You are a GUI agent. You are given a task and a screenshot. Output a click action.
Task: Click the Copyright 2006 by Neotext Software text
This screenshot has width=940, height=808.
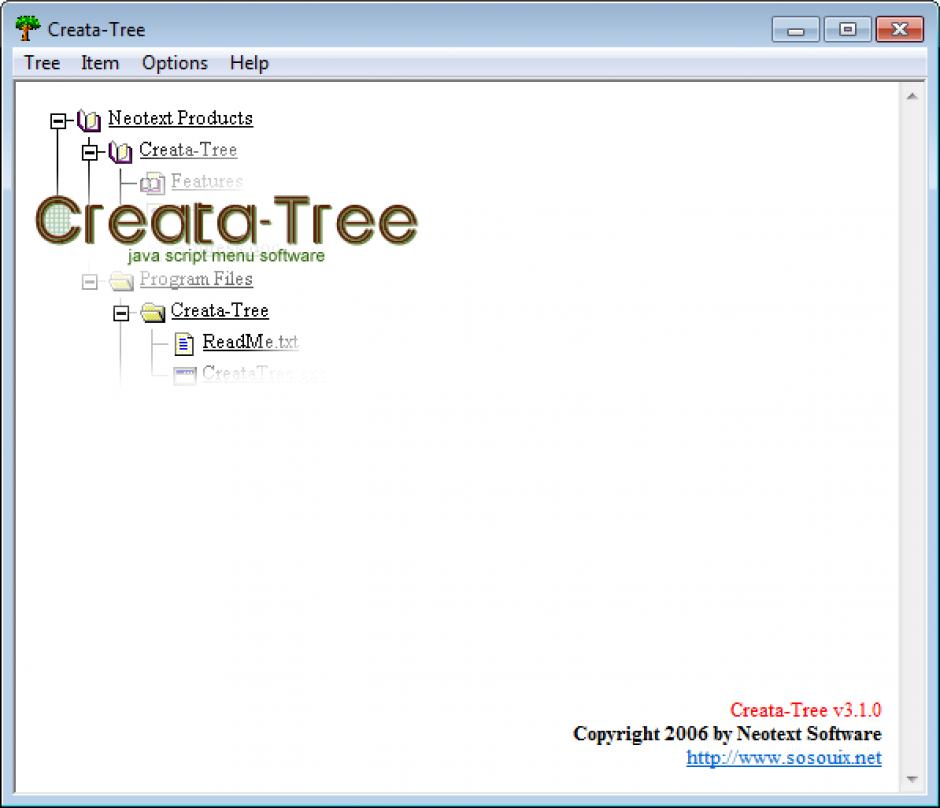[x=727, y=734]
